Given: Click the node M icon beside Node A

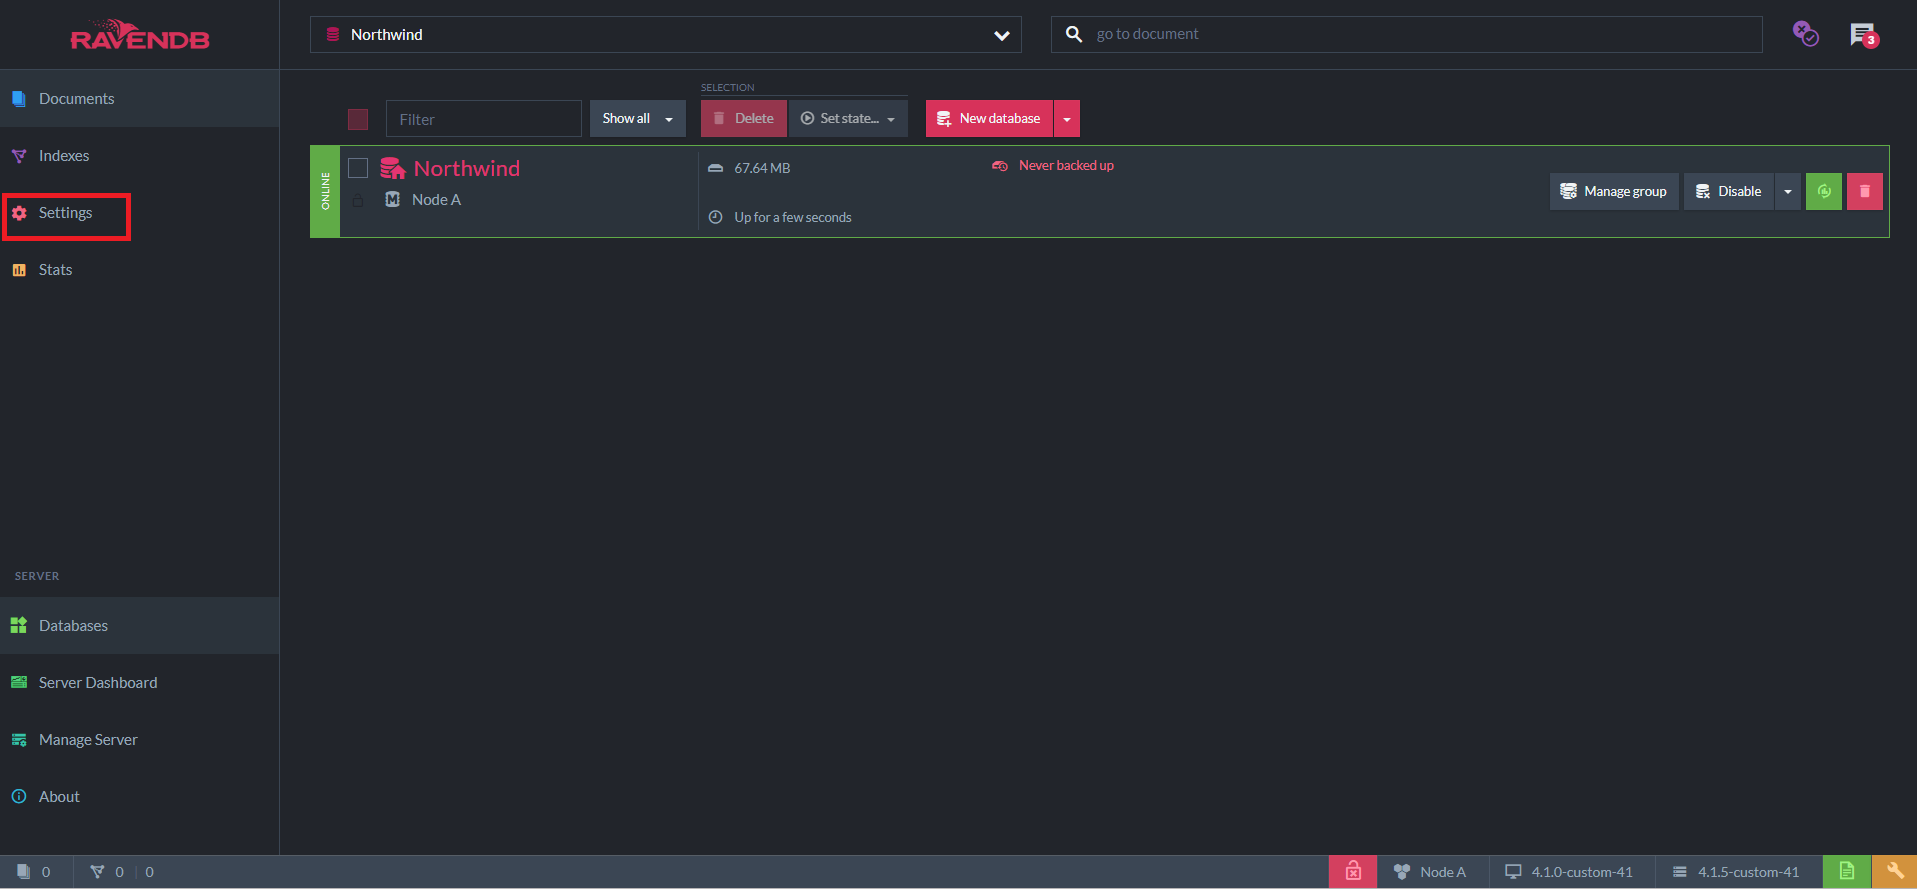Looking at the screenshot, I should [x=393, y=199].
